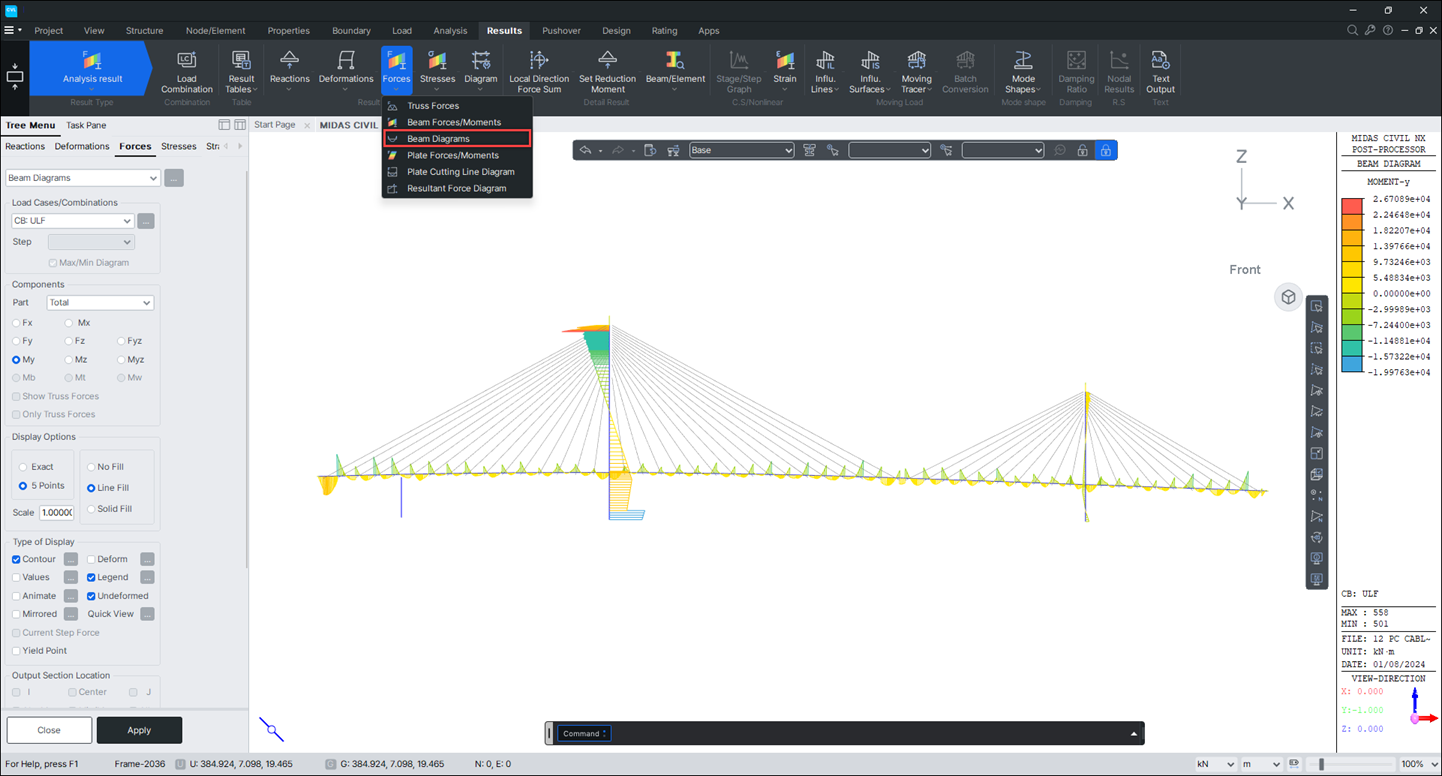Adjust the zoom slider in status bar

1321,764
